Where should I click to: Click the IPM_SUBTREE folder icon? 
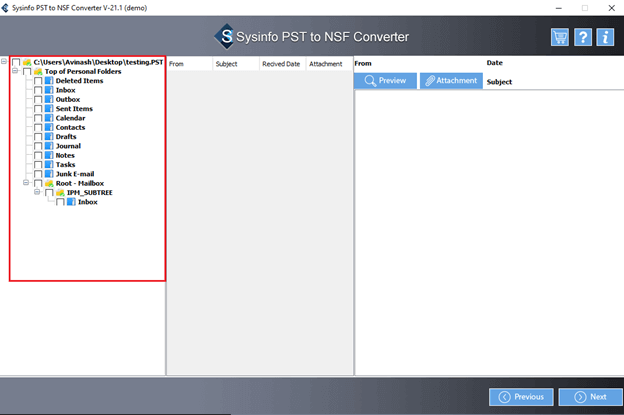[x=60, y=193]
